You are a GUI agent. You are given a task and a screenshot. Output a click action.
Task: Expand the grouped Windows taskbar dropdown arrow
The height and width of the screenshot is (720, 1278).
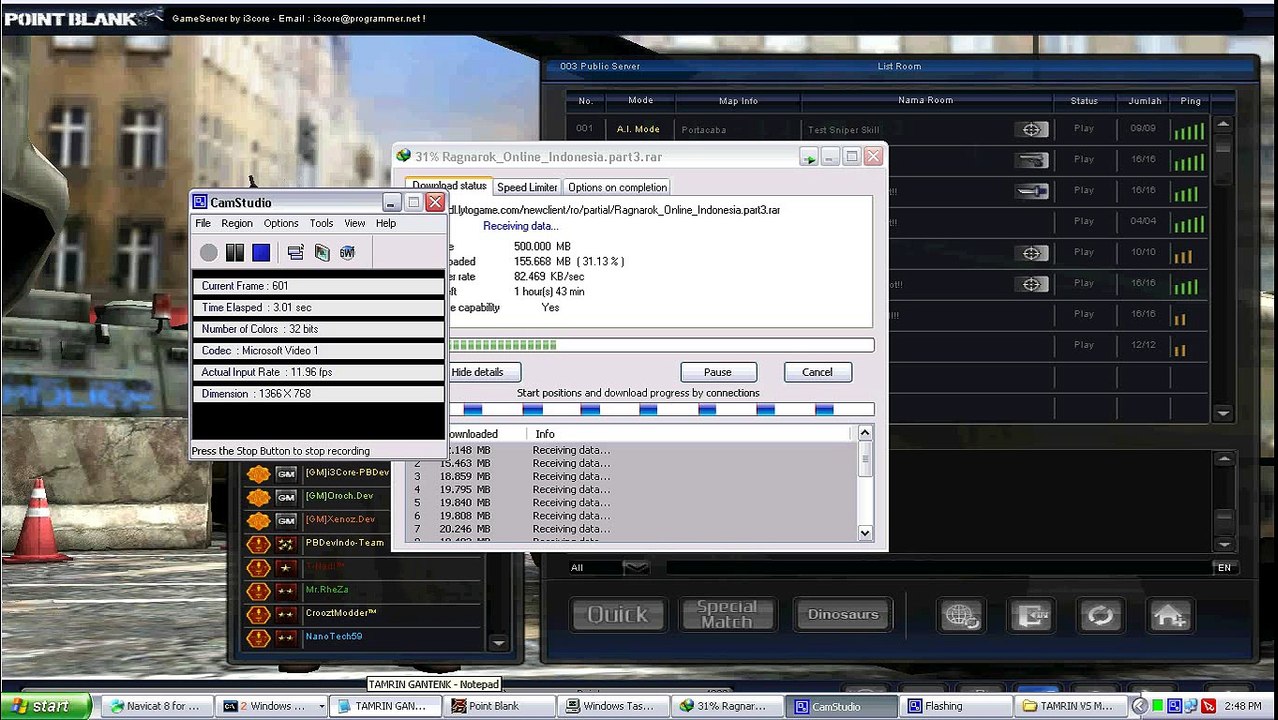click(321, 706)
